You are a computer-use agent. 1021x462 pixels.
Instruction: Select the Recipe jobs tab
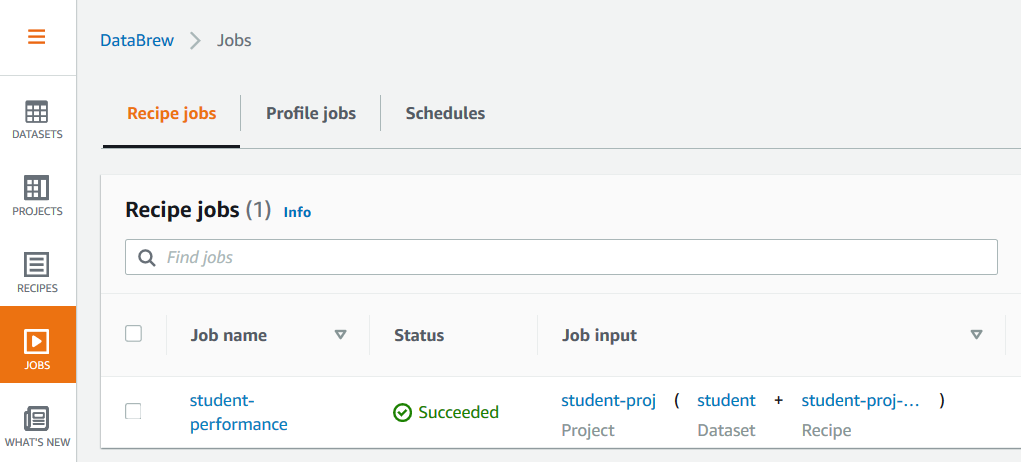coord(171,113)
